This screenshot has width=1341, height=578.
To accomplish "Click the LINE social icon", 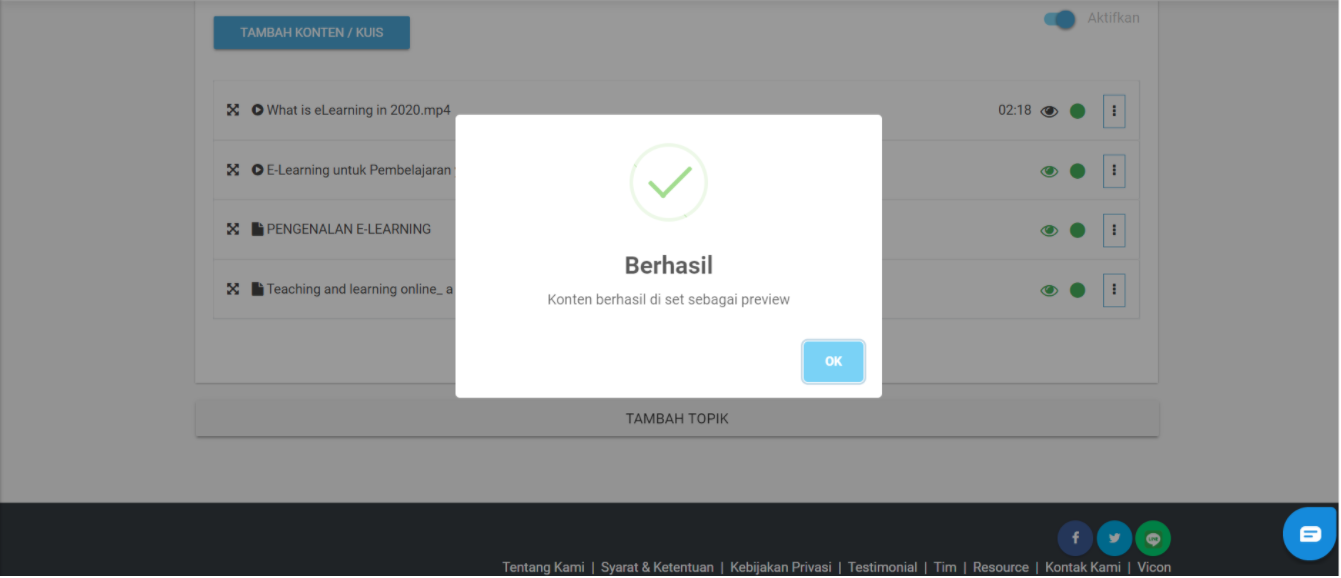I will tap(1153, 538).
